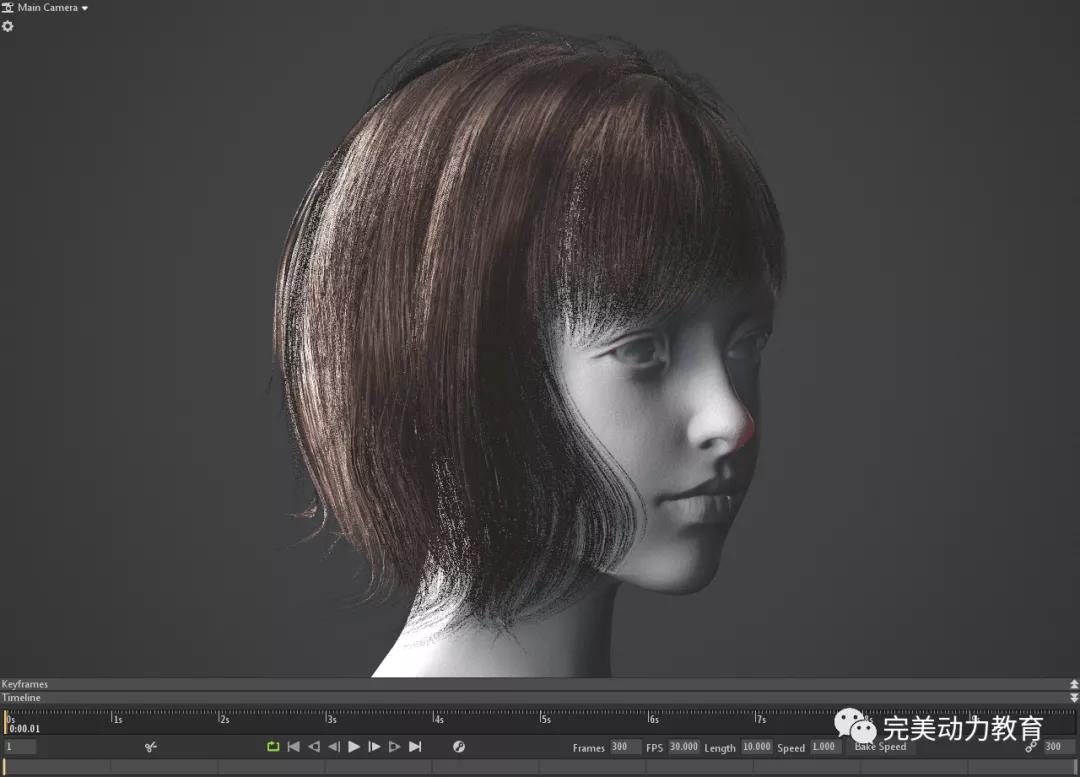Click the FPS value field
Screen dimensions: 1080x777
click(x=684, y=747)
